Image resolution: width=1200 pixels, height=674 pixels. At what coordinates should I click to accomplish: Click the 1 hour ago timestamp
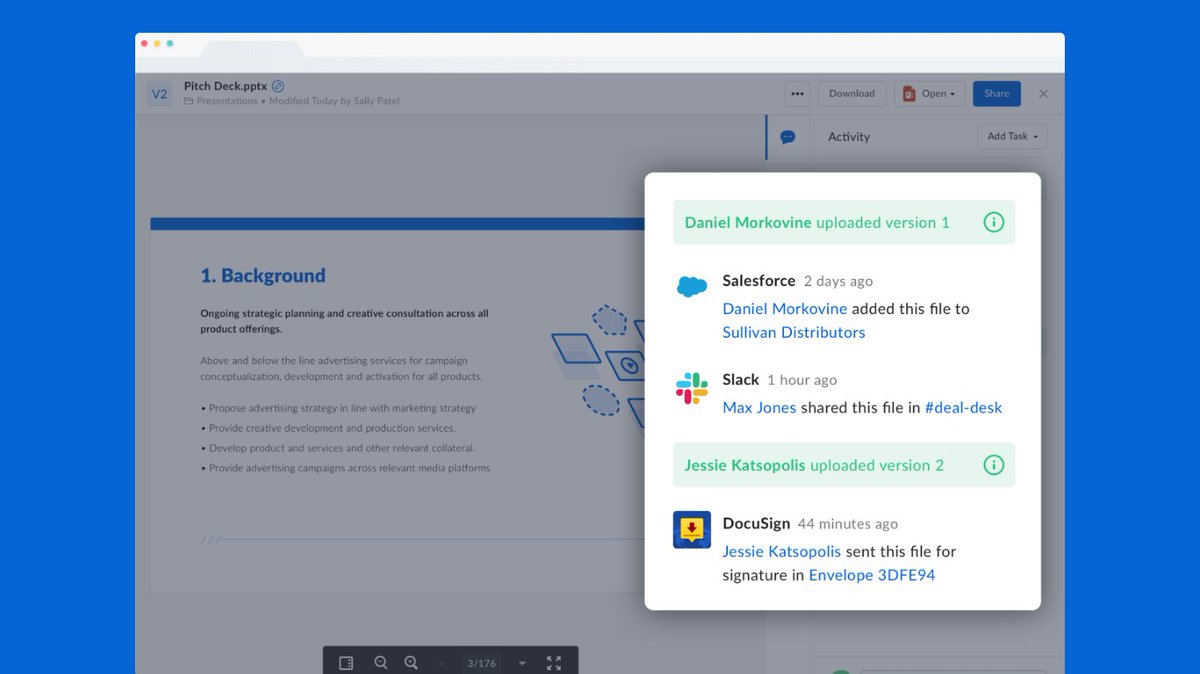[x=802, y=380]
